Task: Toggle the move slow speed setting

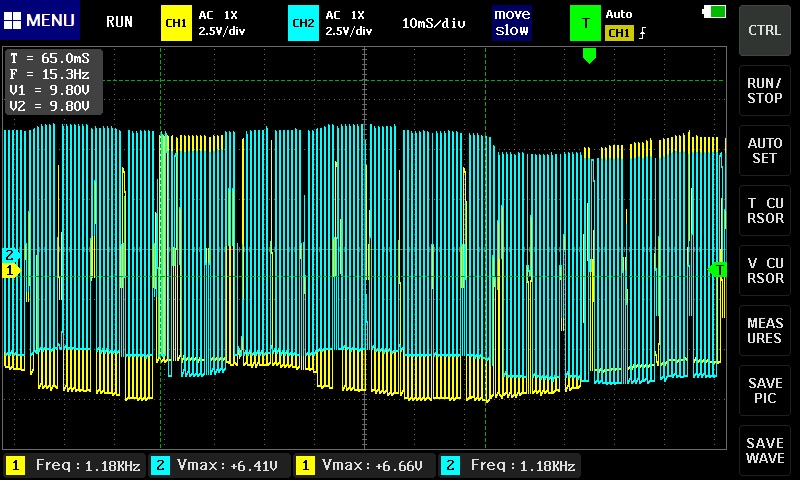Action: click(511, 22)
